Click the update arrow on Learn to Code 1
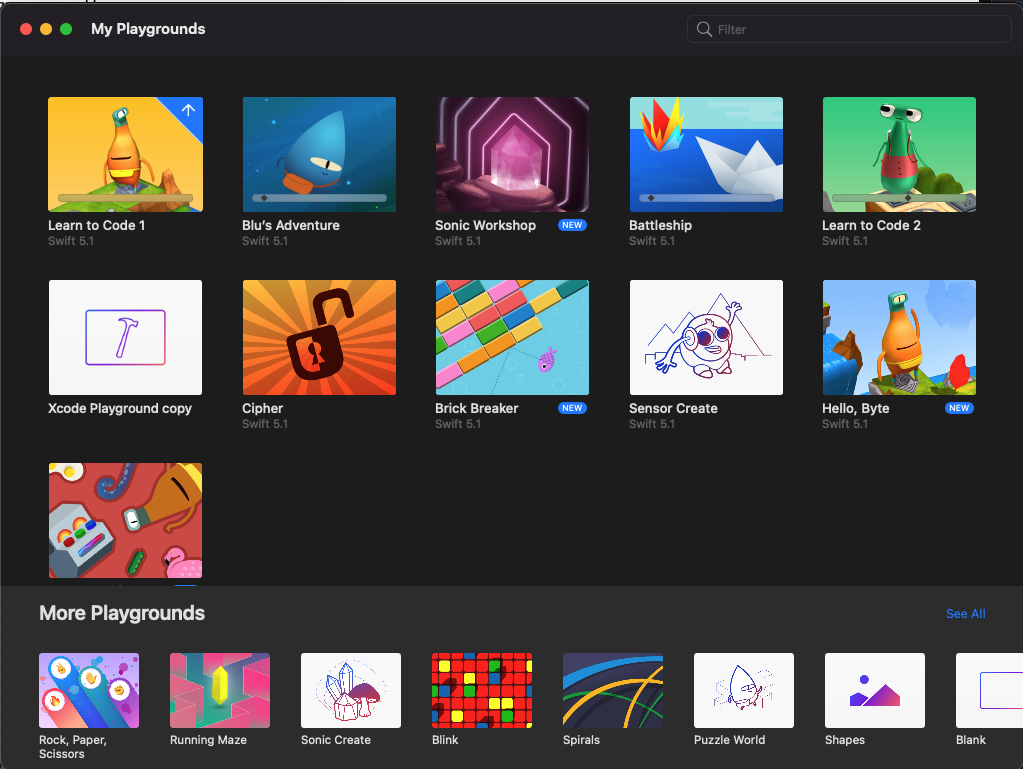Viewport: 1023px width, 769px height. [x=188, y=111]
